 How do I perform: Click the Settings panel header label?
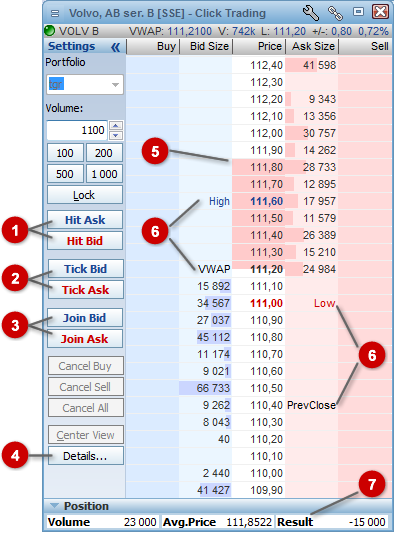(x=72, y=46)
